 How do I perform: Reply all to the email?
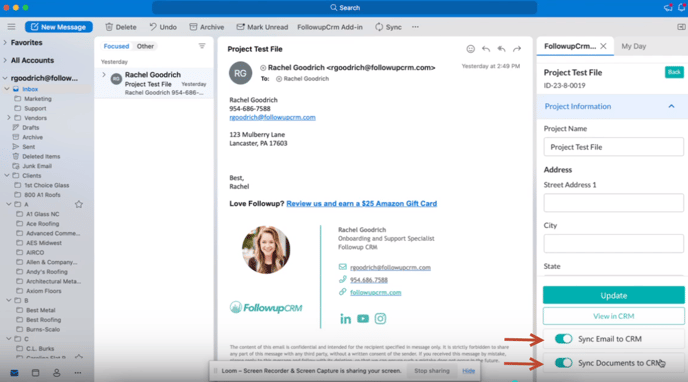[502, 49]
